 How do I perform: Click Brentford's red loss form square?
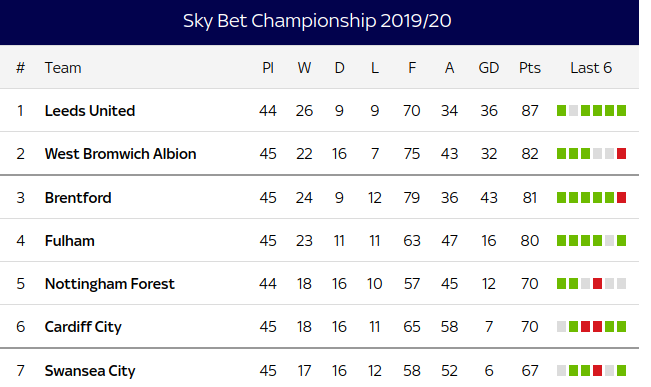point(622,197)
